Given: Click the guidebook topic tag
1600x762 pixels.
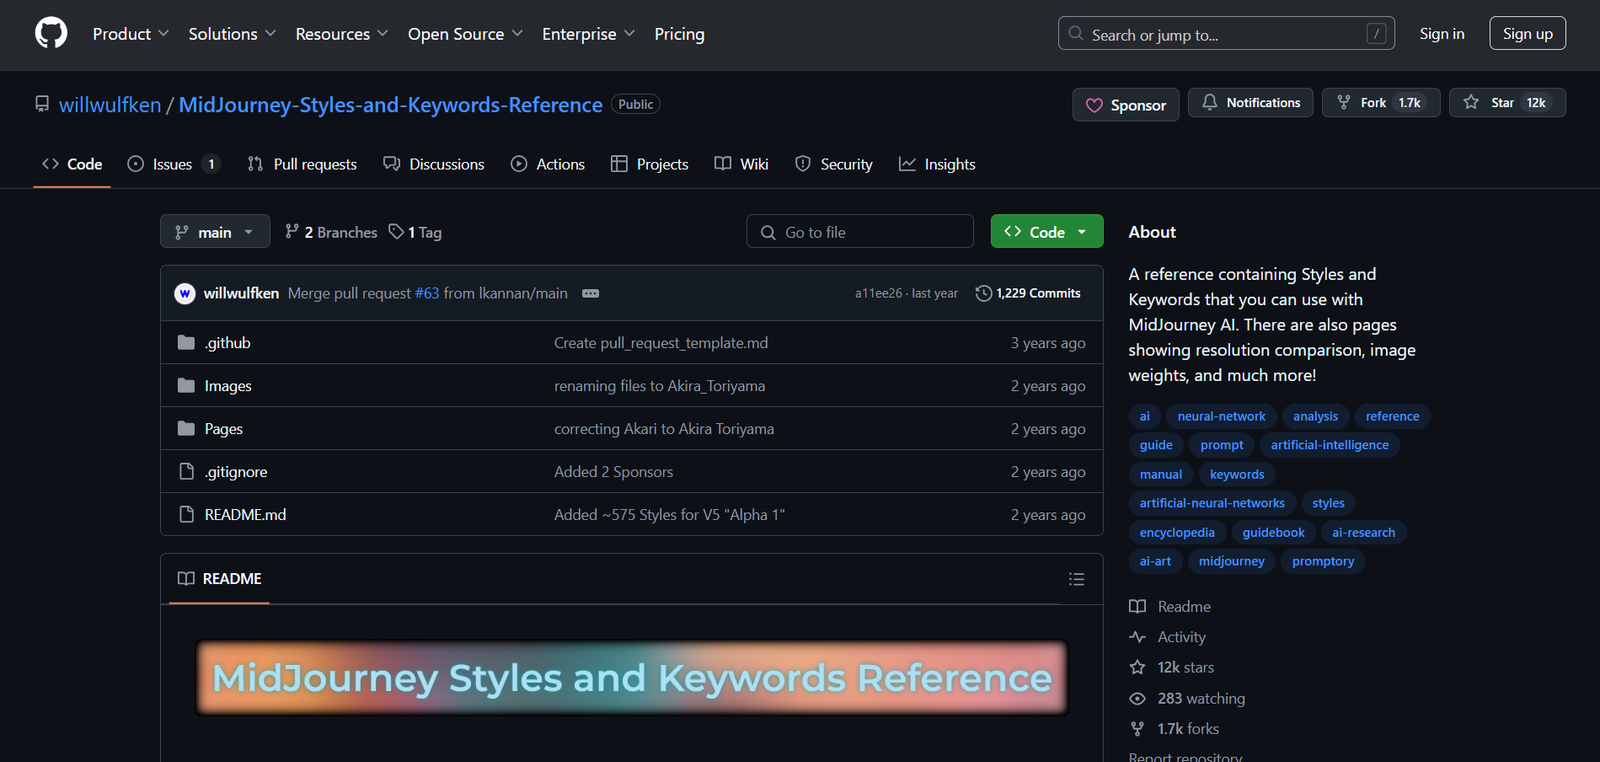Looking at the screenshot, I should (x=1273, y=532).
